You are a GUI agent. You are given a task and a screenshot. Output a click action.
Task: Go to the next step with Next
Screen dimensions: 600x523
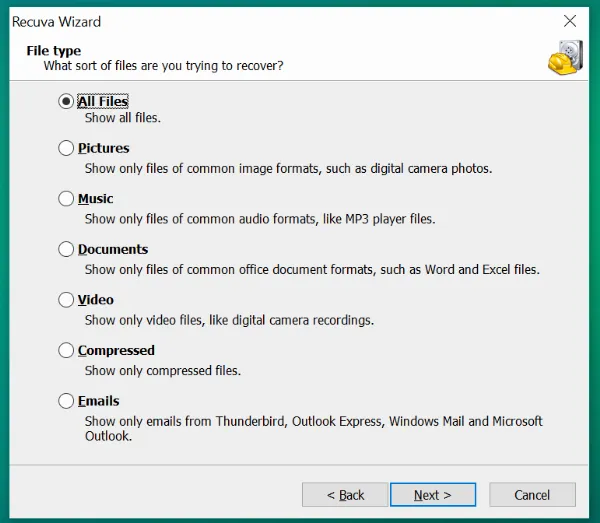tap(432, 495)
